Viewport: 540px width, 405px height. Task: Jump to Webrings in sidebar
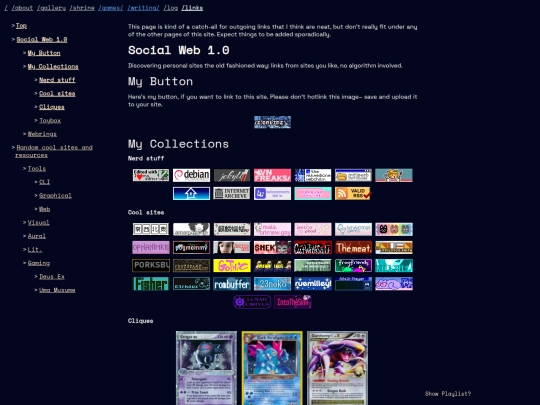42,134
